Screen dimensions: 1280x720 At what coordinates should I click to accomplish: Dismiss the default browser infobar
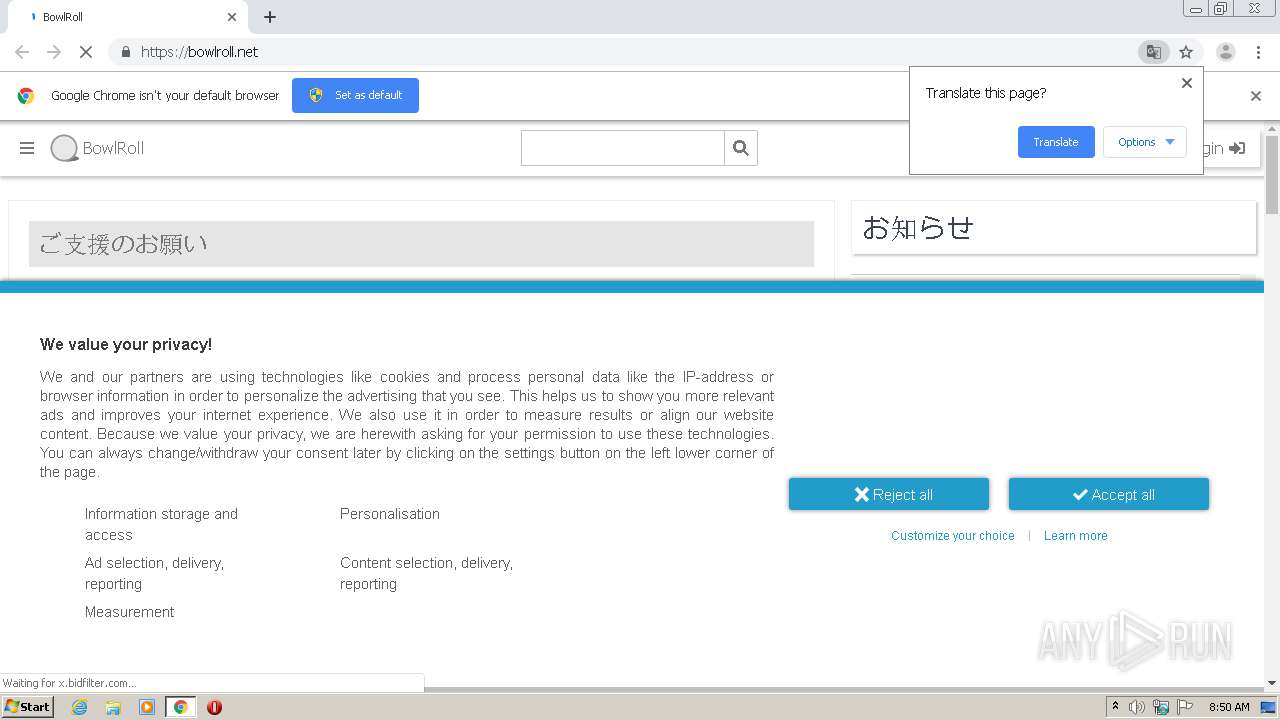coord(1256,96)
